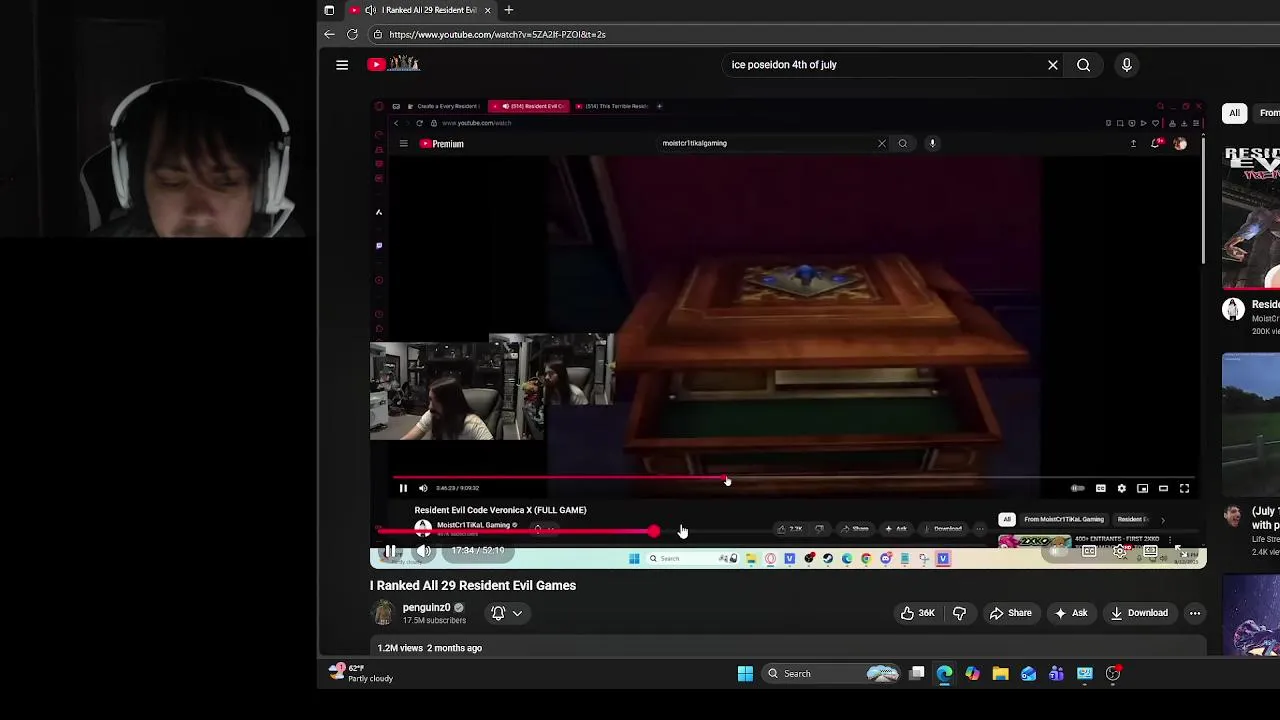Open the YouTube guide hamburger menu
This screenshot has height=720, width=1280.
coord(342,65)
